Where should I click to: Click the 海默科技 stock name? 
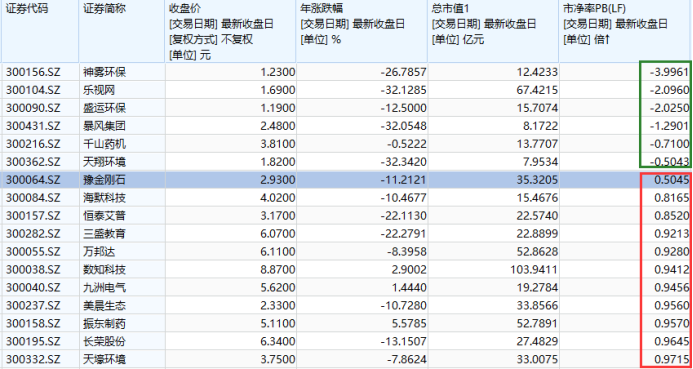click(105, 198)
